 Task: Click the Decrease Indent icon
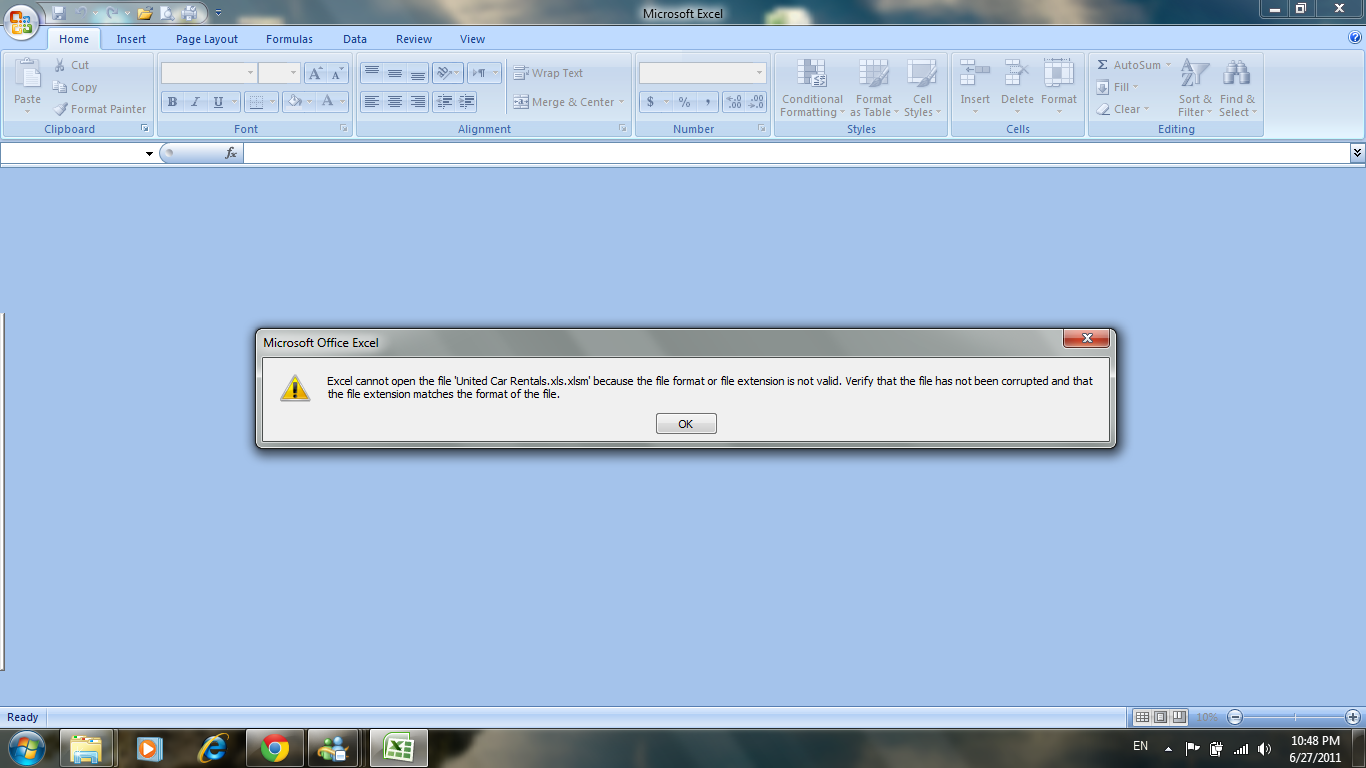[x=444, y=102]
